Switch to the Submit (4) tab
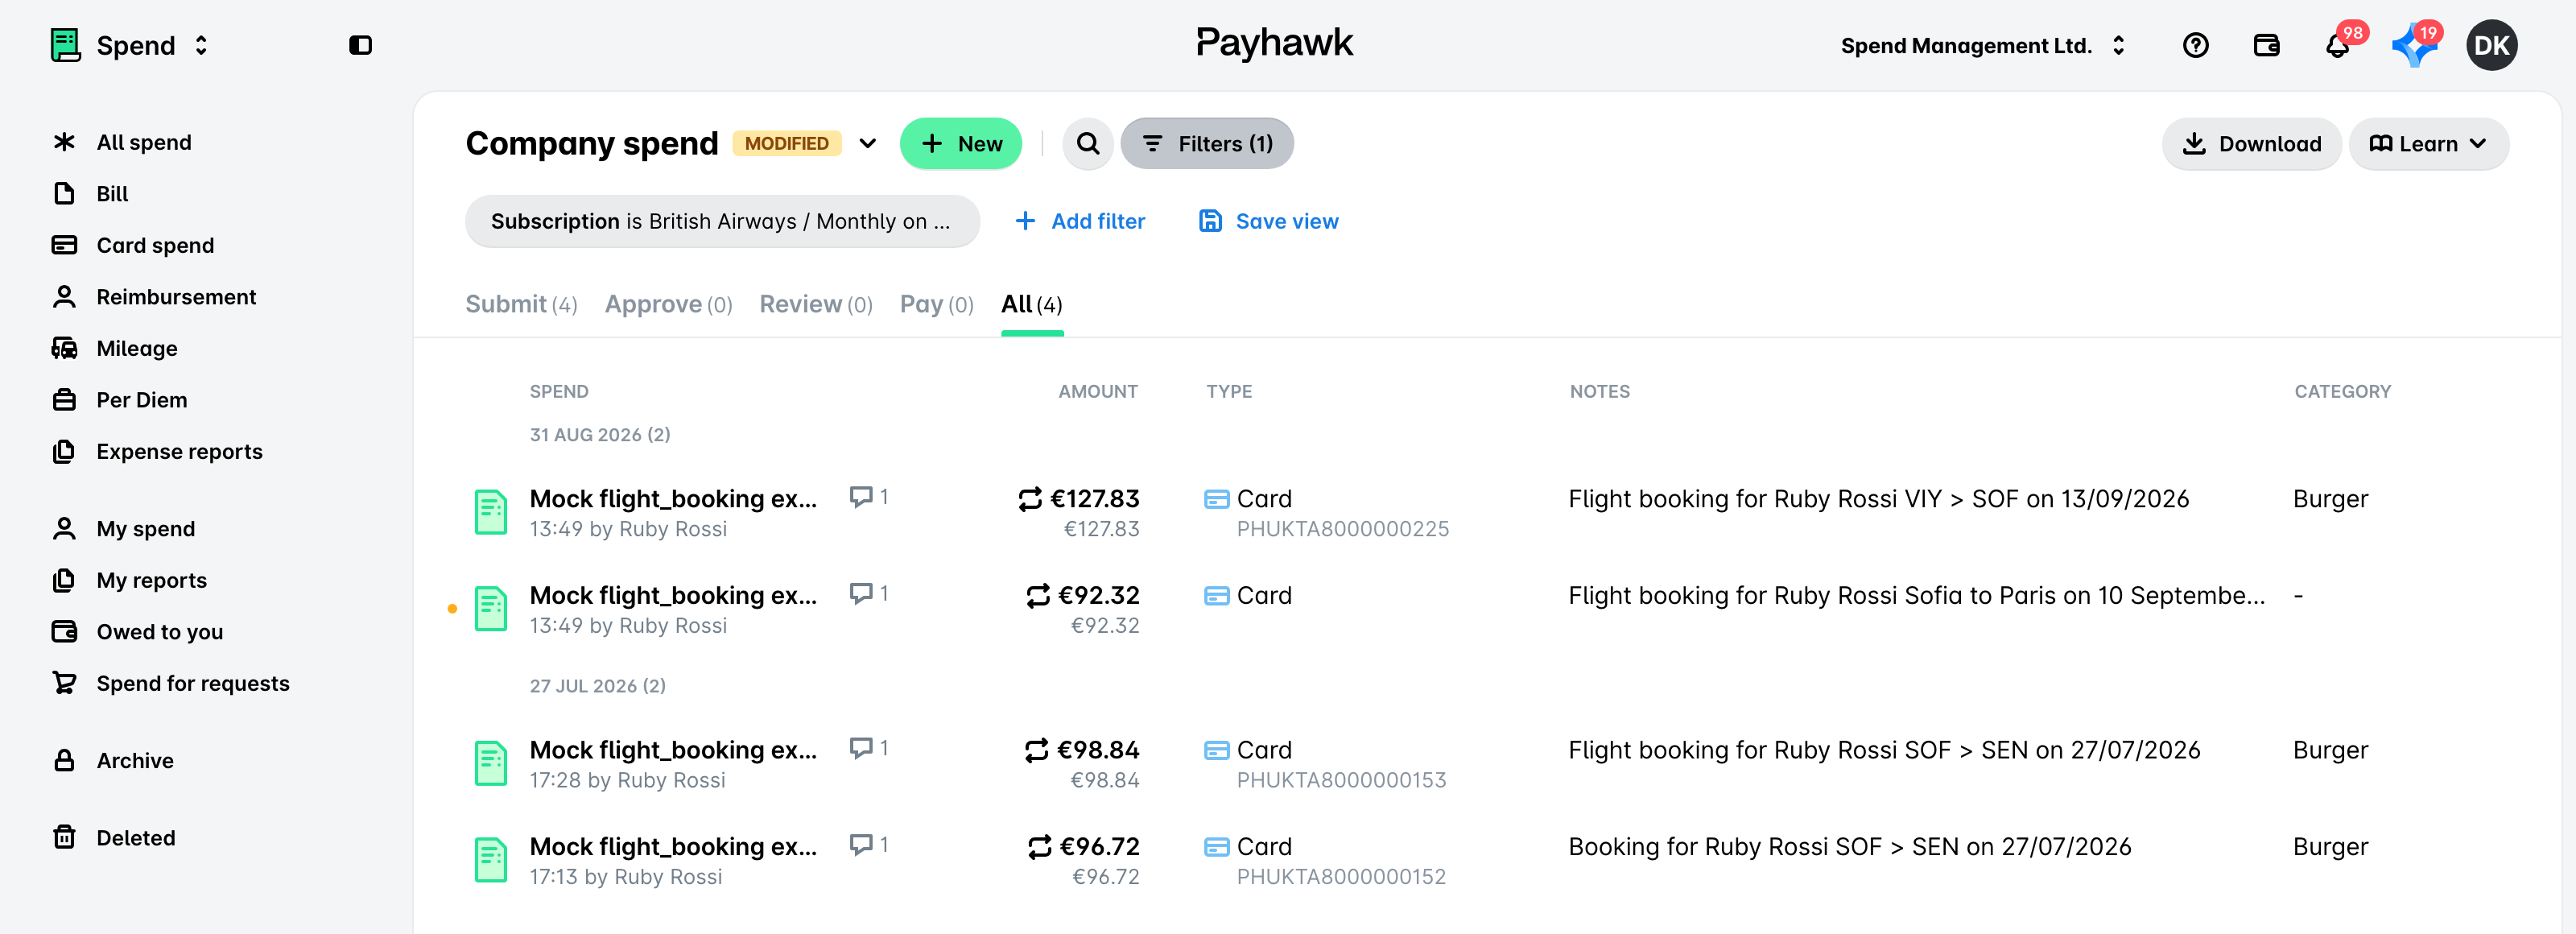The image size is (2576, 934). [521, 304]
